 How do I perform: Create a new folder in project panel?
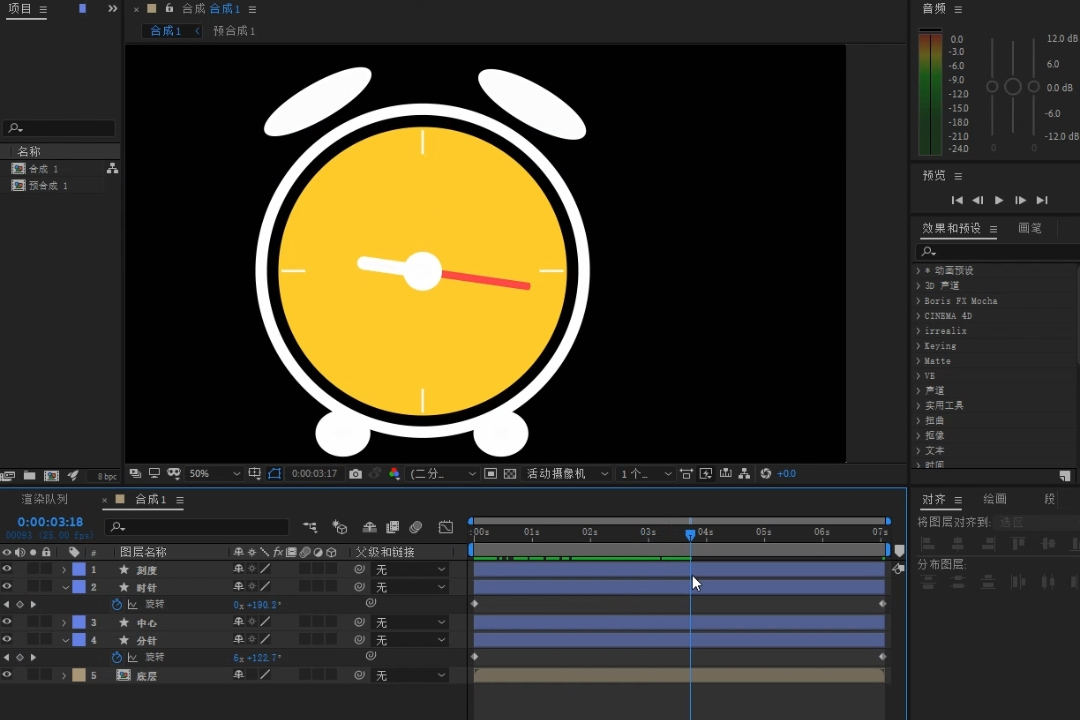click(x=30, y=476)
